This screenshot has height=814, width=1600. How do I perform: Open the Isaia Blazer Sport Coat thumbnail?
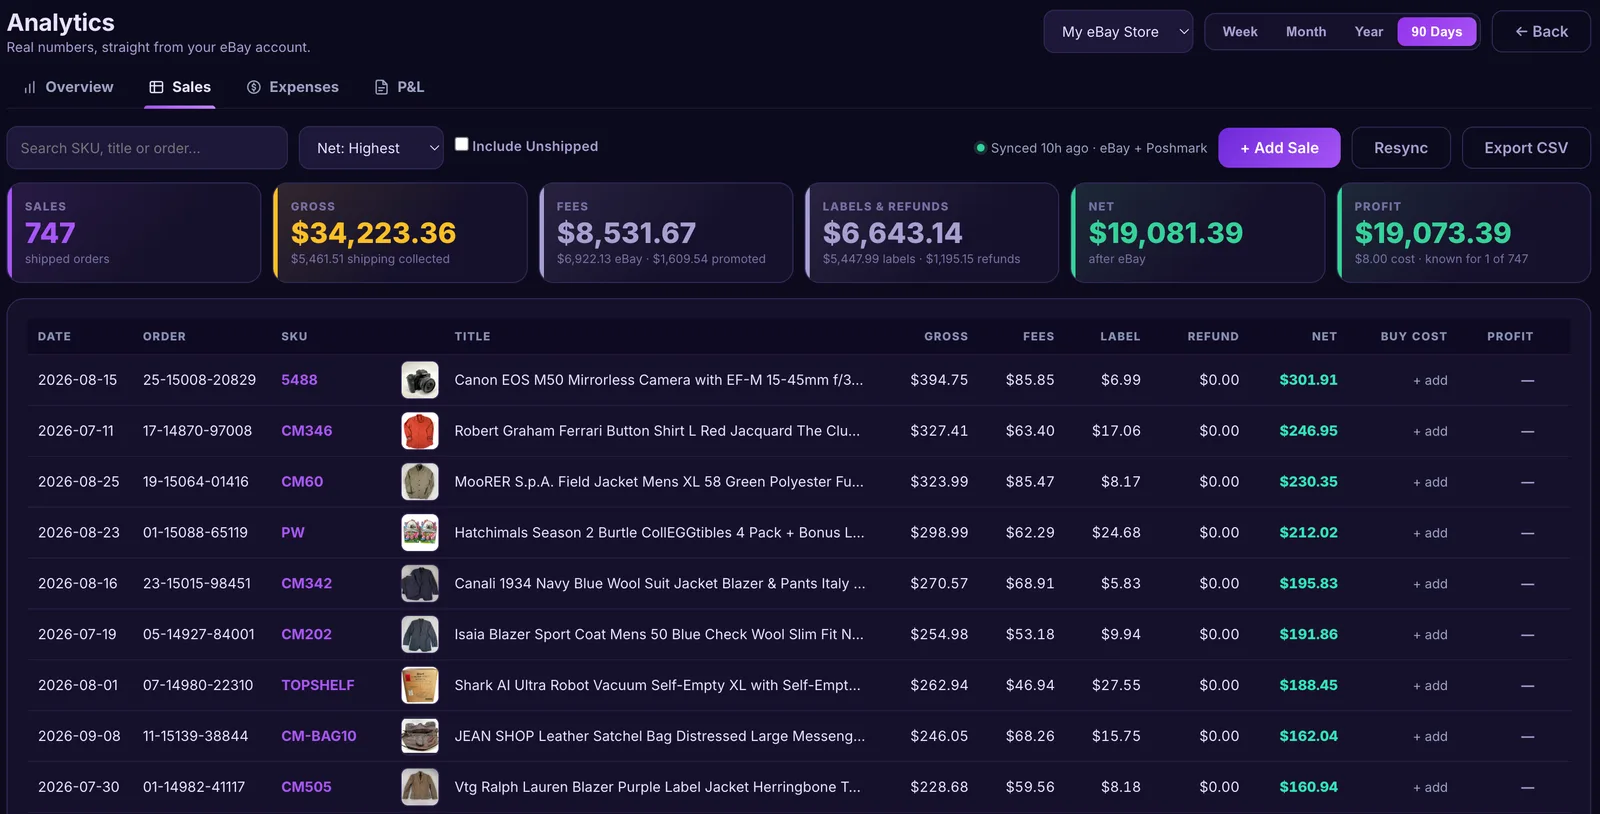420,635
